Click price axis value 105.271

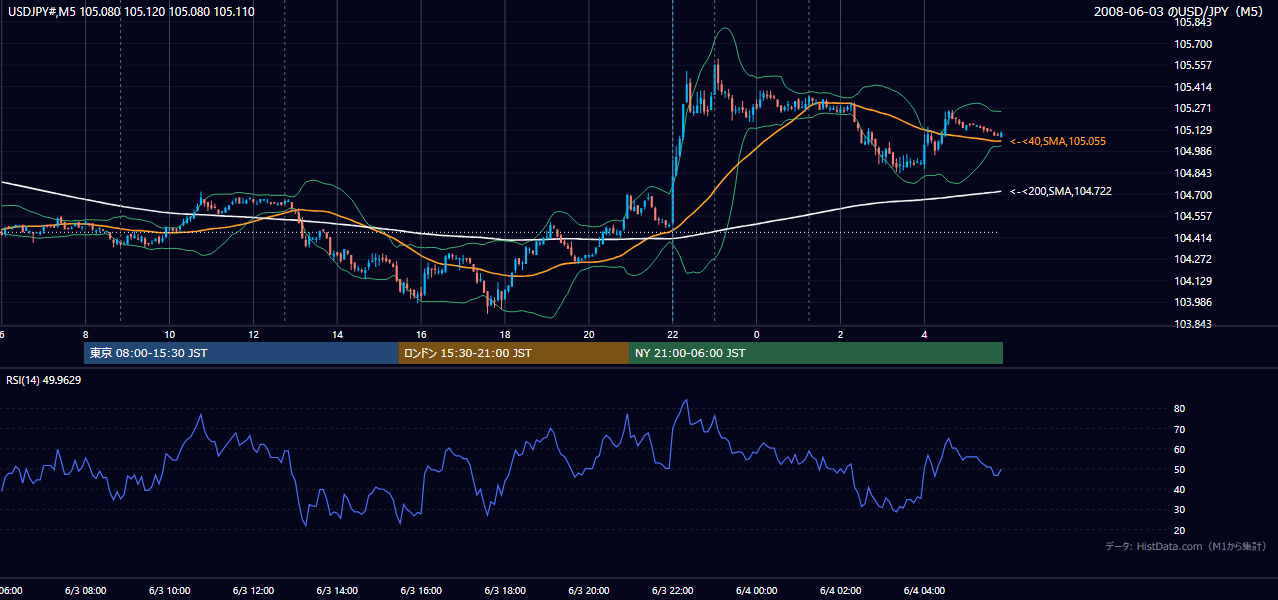click(1192, 109)
